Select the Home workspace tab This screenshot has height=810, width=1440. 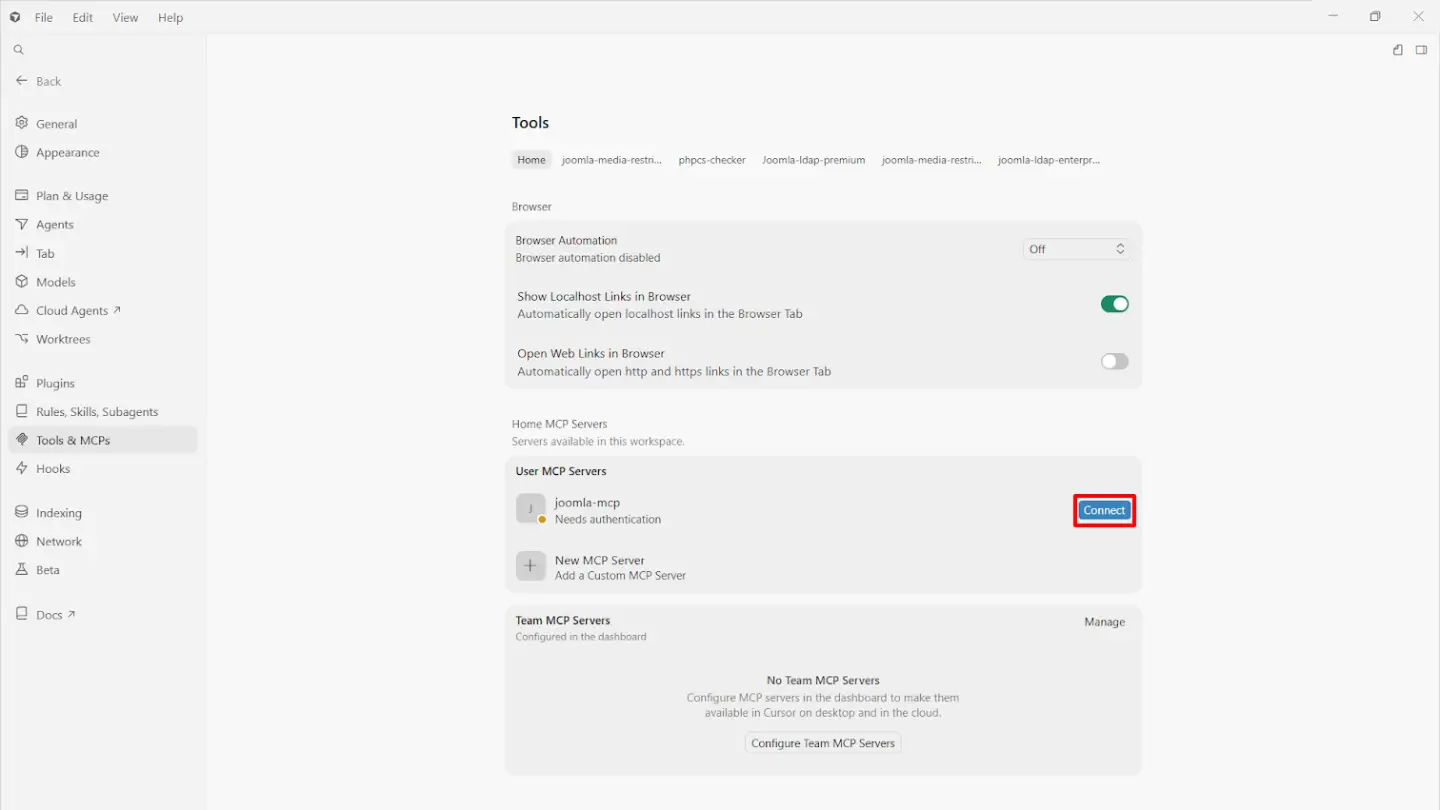(x=532, y=160)
